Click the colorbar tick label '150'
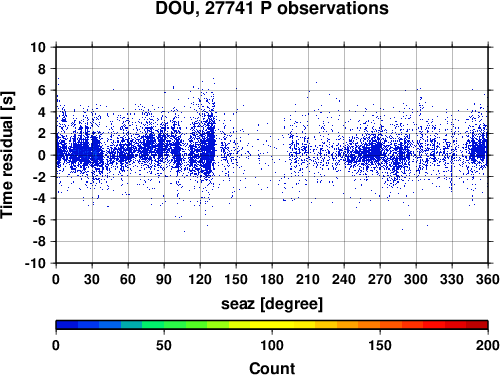The width and height of the screenshot is (500, 375). [380, 345]
